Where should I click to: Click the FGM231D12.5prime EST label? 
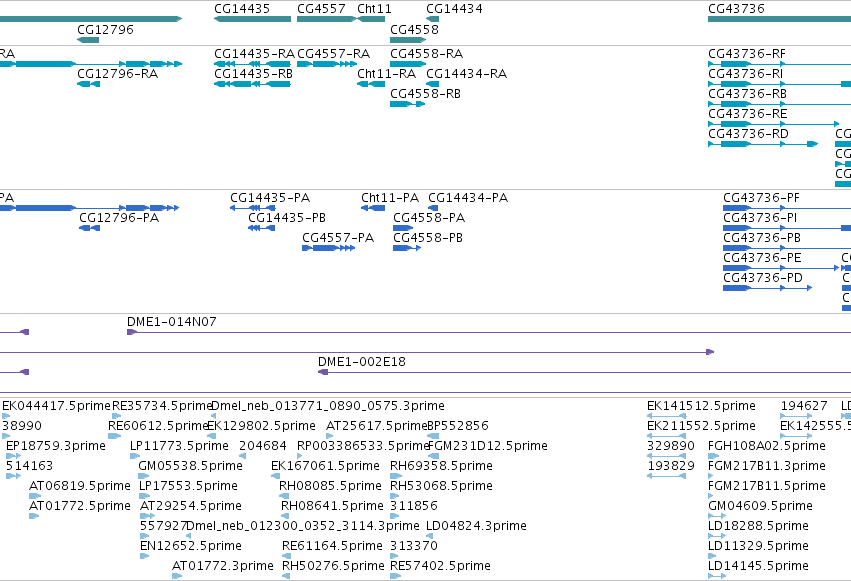point(488,446)
